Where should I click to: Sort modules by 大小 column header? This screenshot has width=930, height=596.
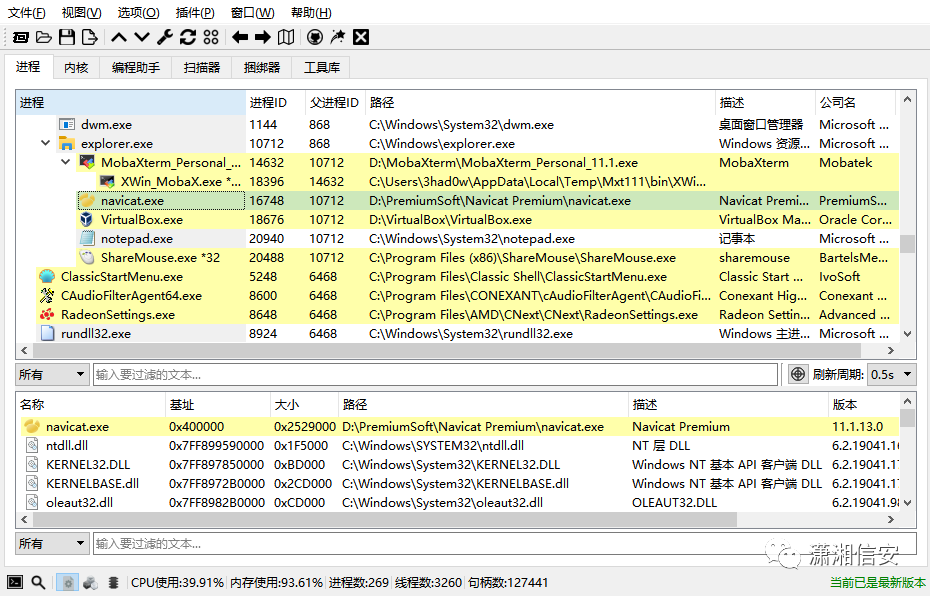pos(304,404)
